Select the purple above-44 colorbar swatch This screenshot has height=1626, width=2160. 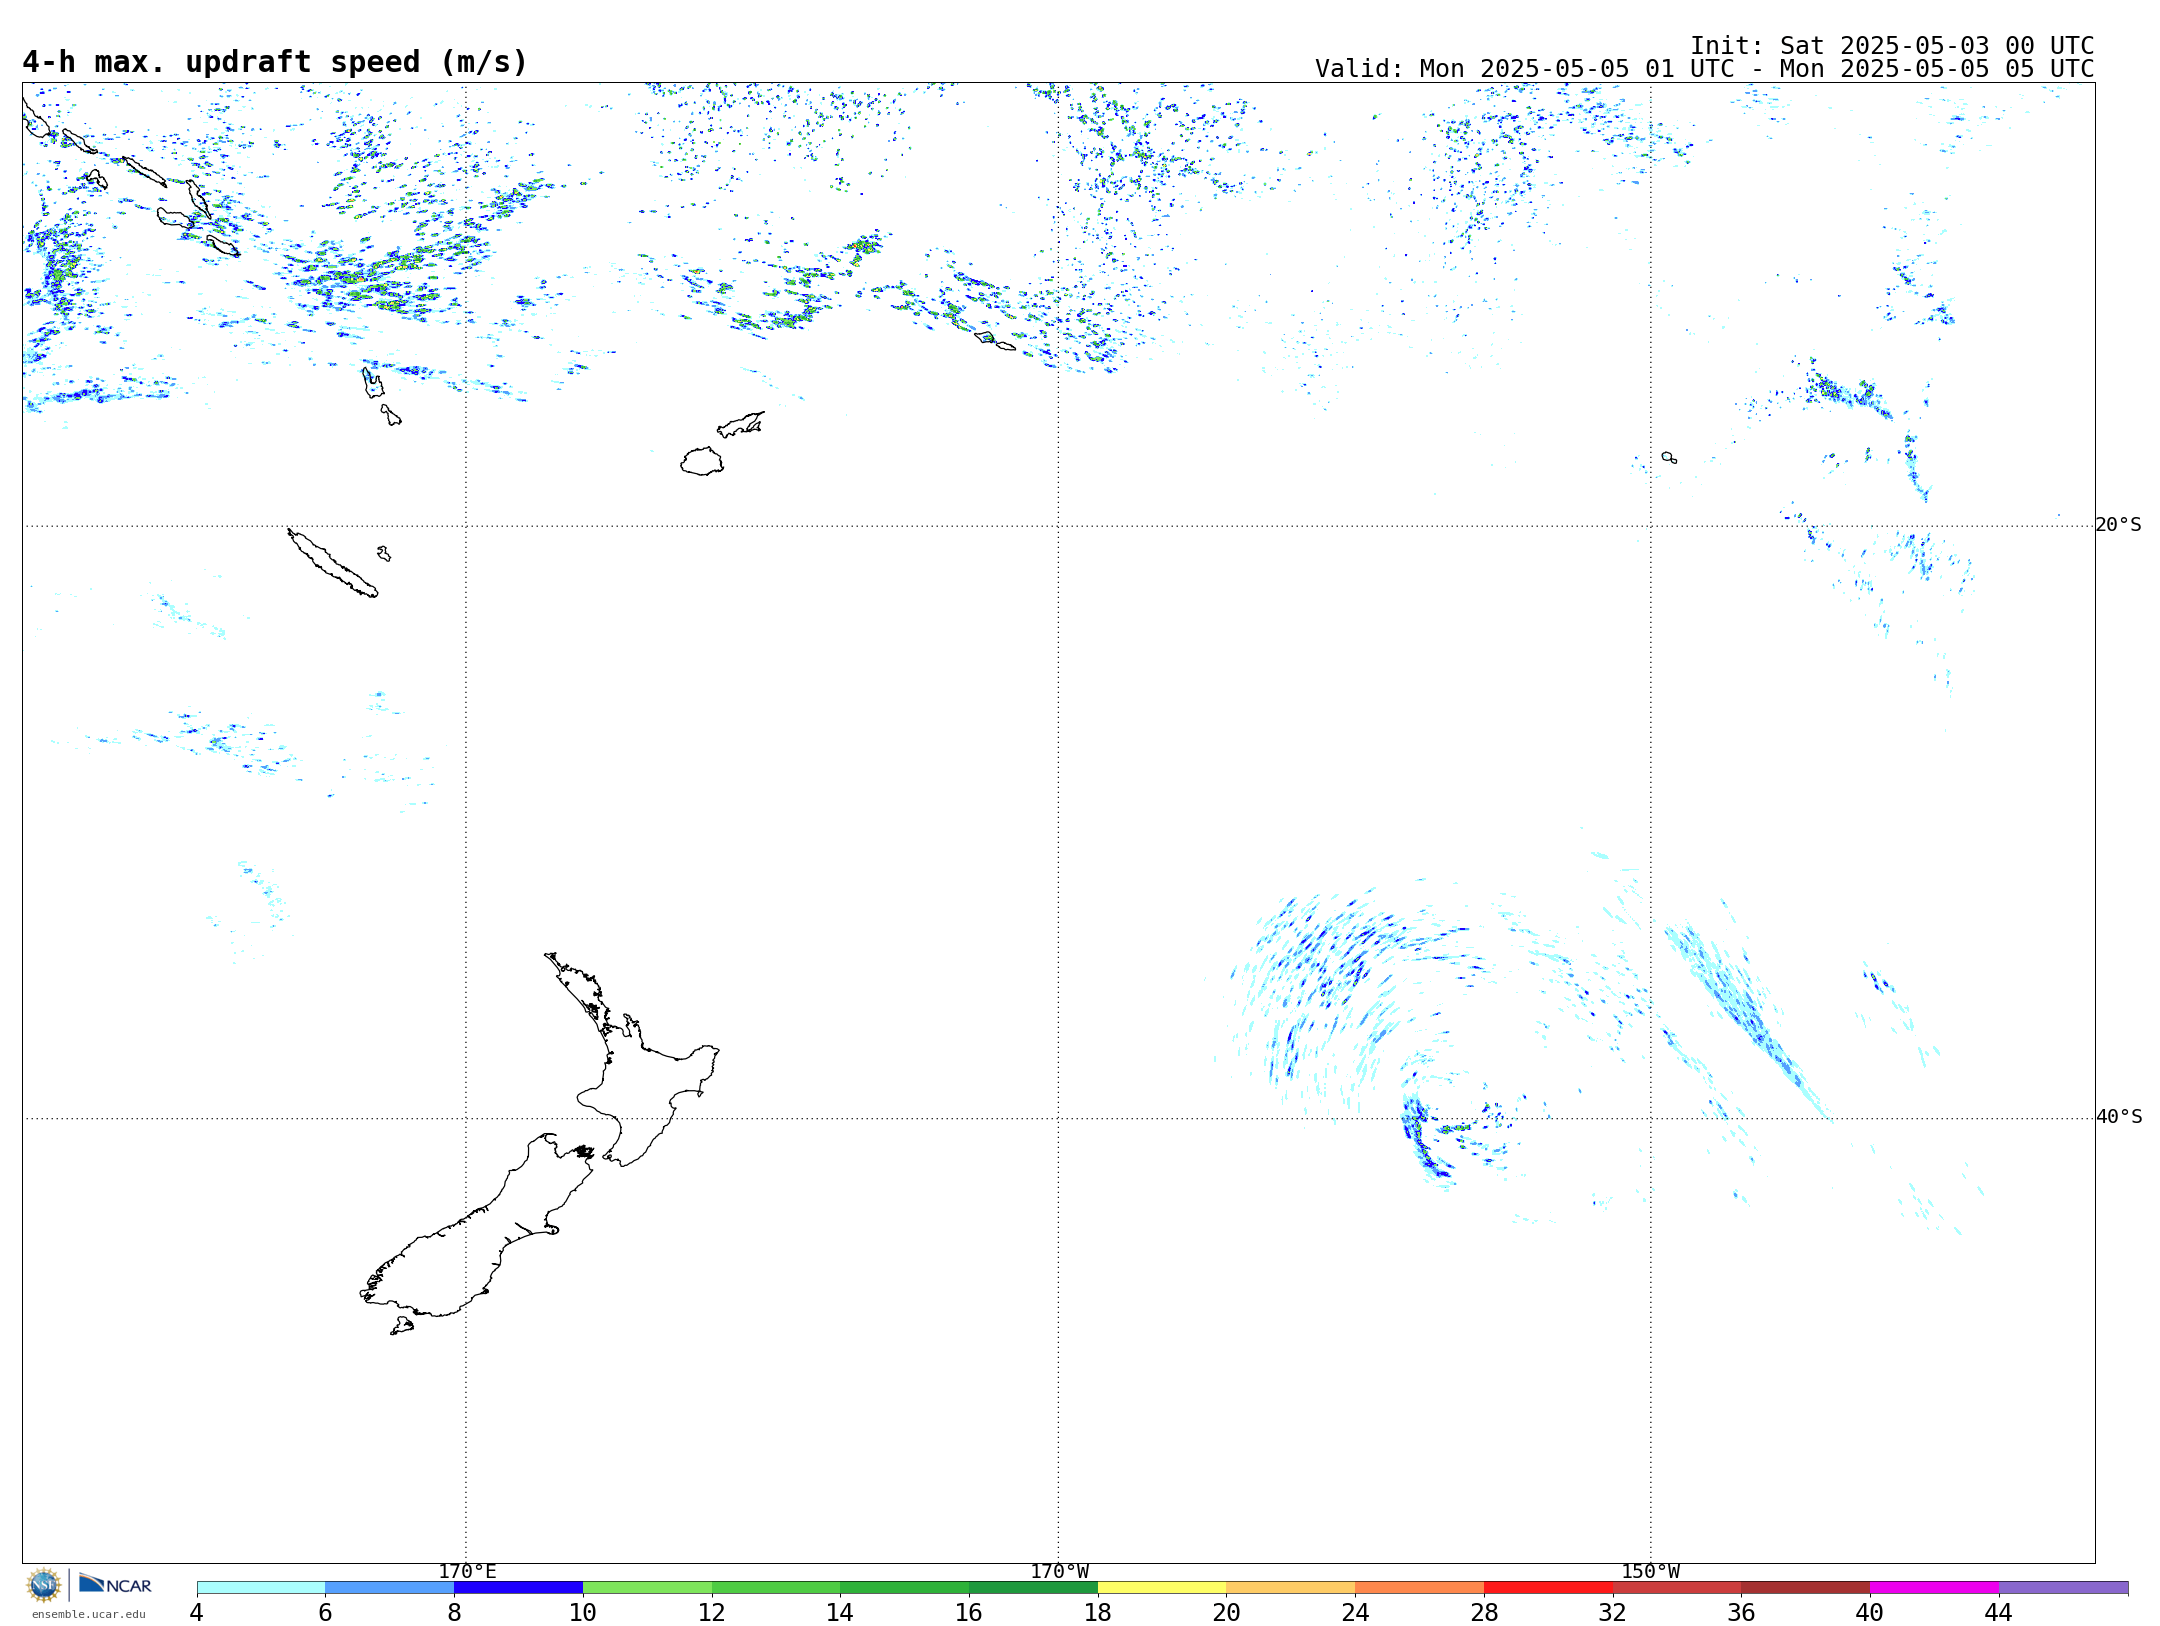2064,1588
